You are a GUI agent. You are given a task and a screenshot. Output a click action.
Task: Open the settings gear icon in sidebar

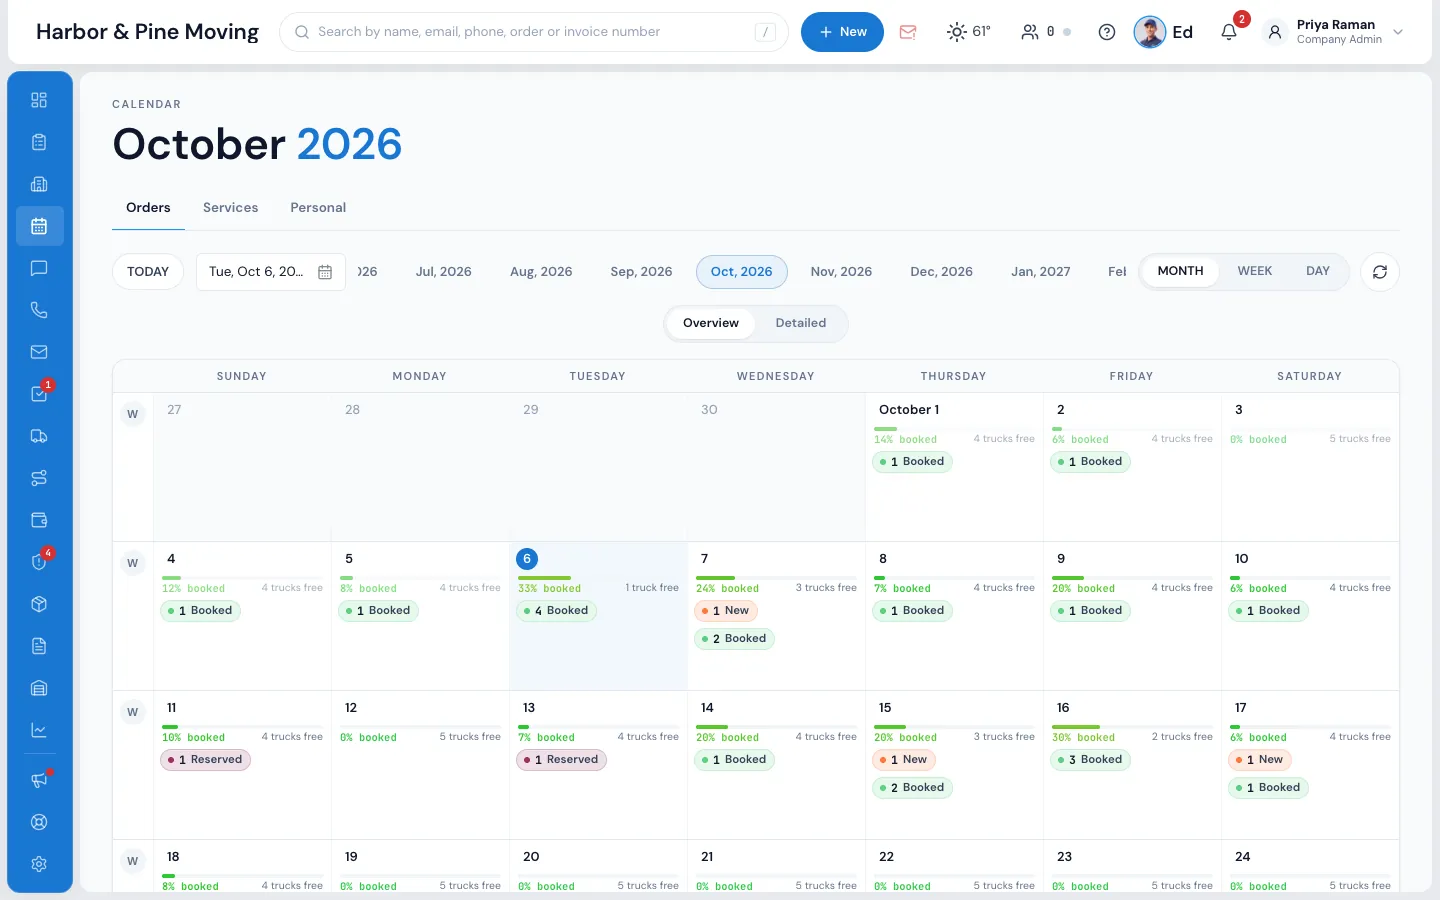(39, 864)
